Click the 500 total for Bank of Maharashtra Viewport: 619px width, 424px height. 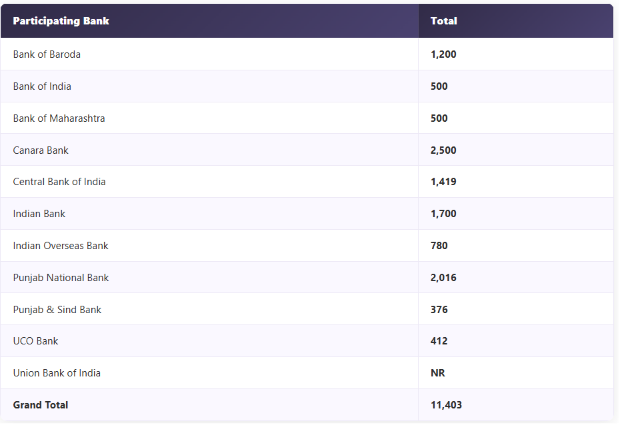[x=439, y=118]
